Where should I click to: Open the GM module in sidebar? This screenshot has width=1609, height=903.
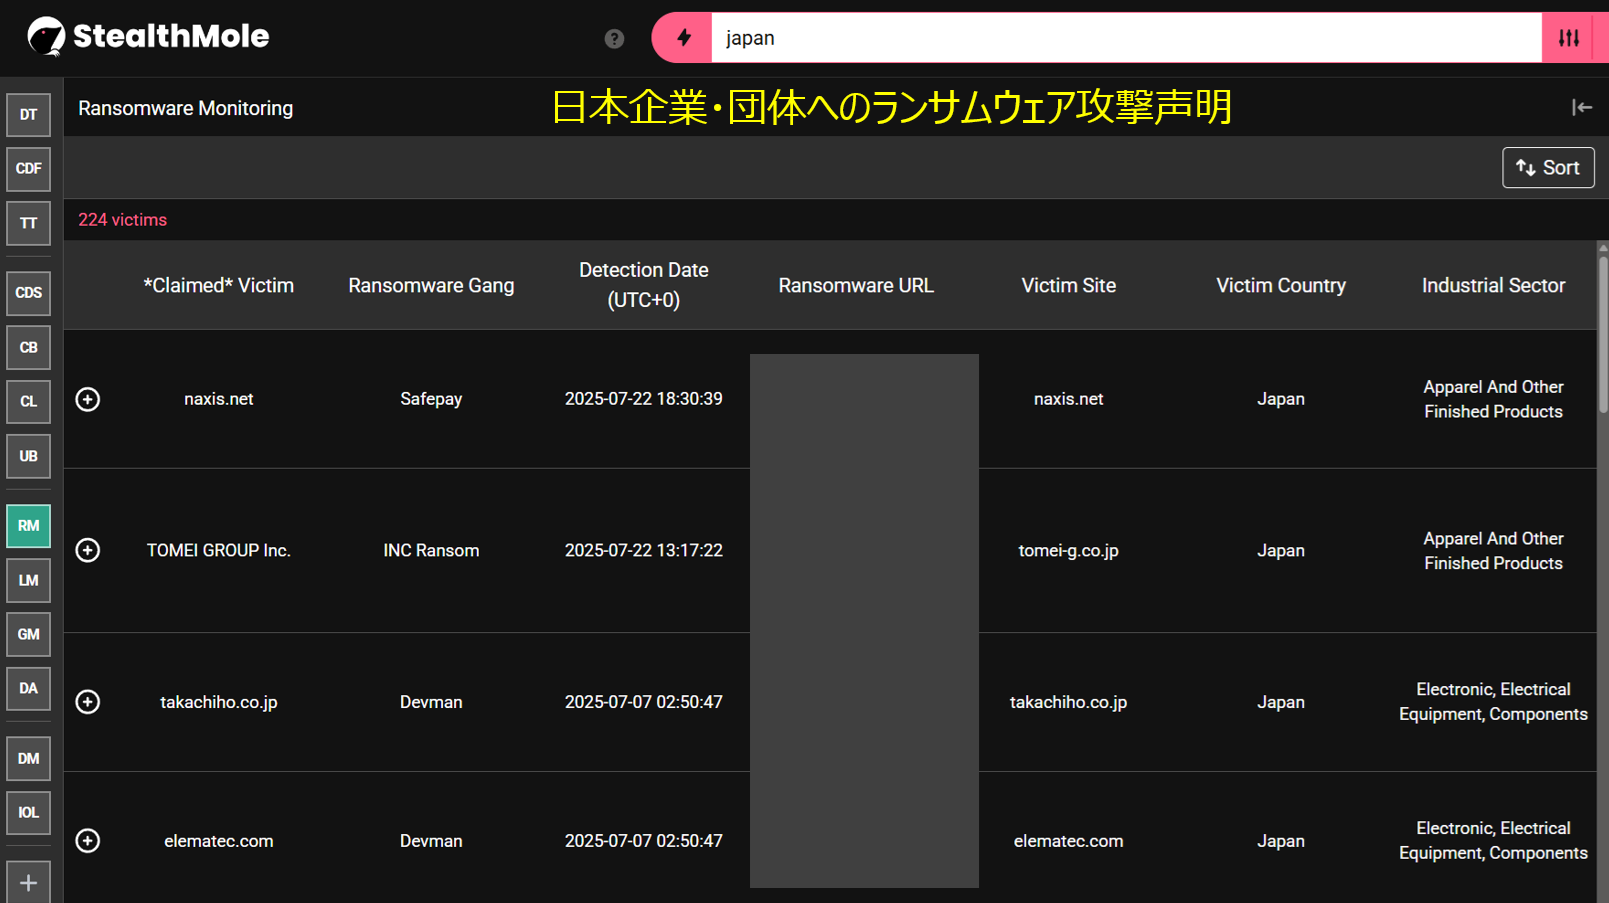(x=28, y=634)
